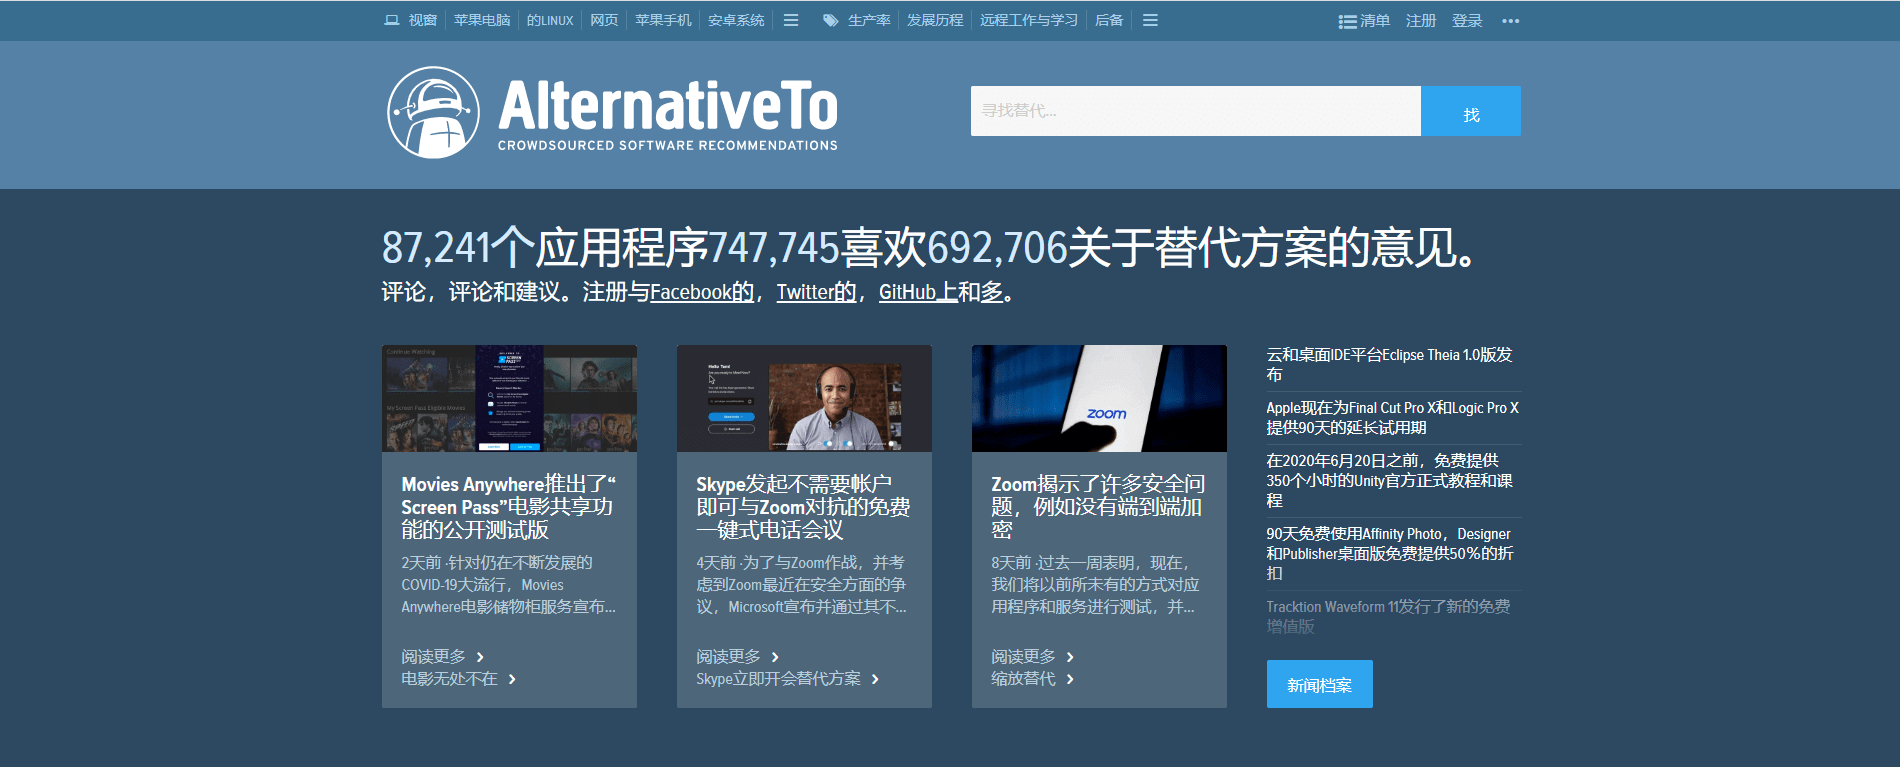Open the Eclipse Theia 1.0 news item
The image size is (1900, 767).
coord(1390,365)
